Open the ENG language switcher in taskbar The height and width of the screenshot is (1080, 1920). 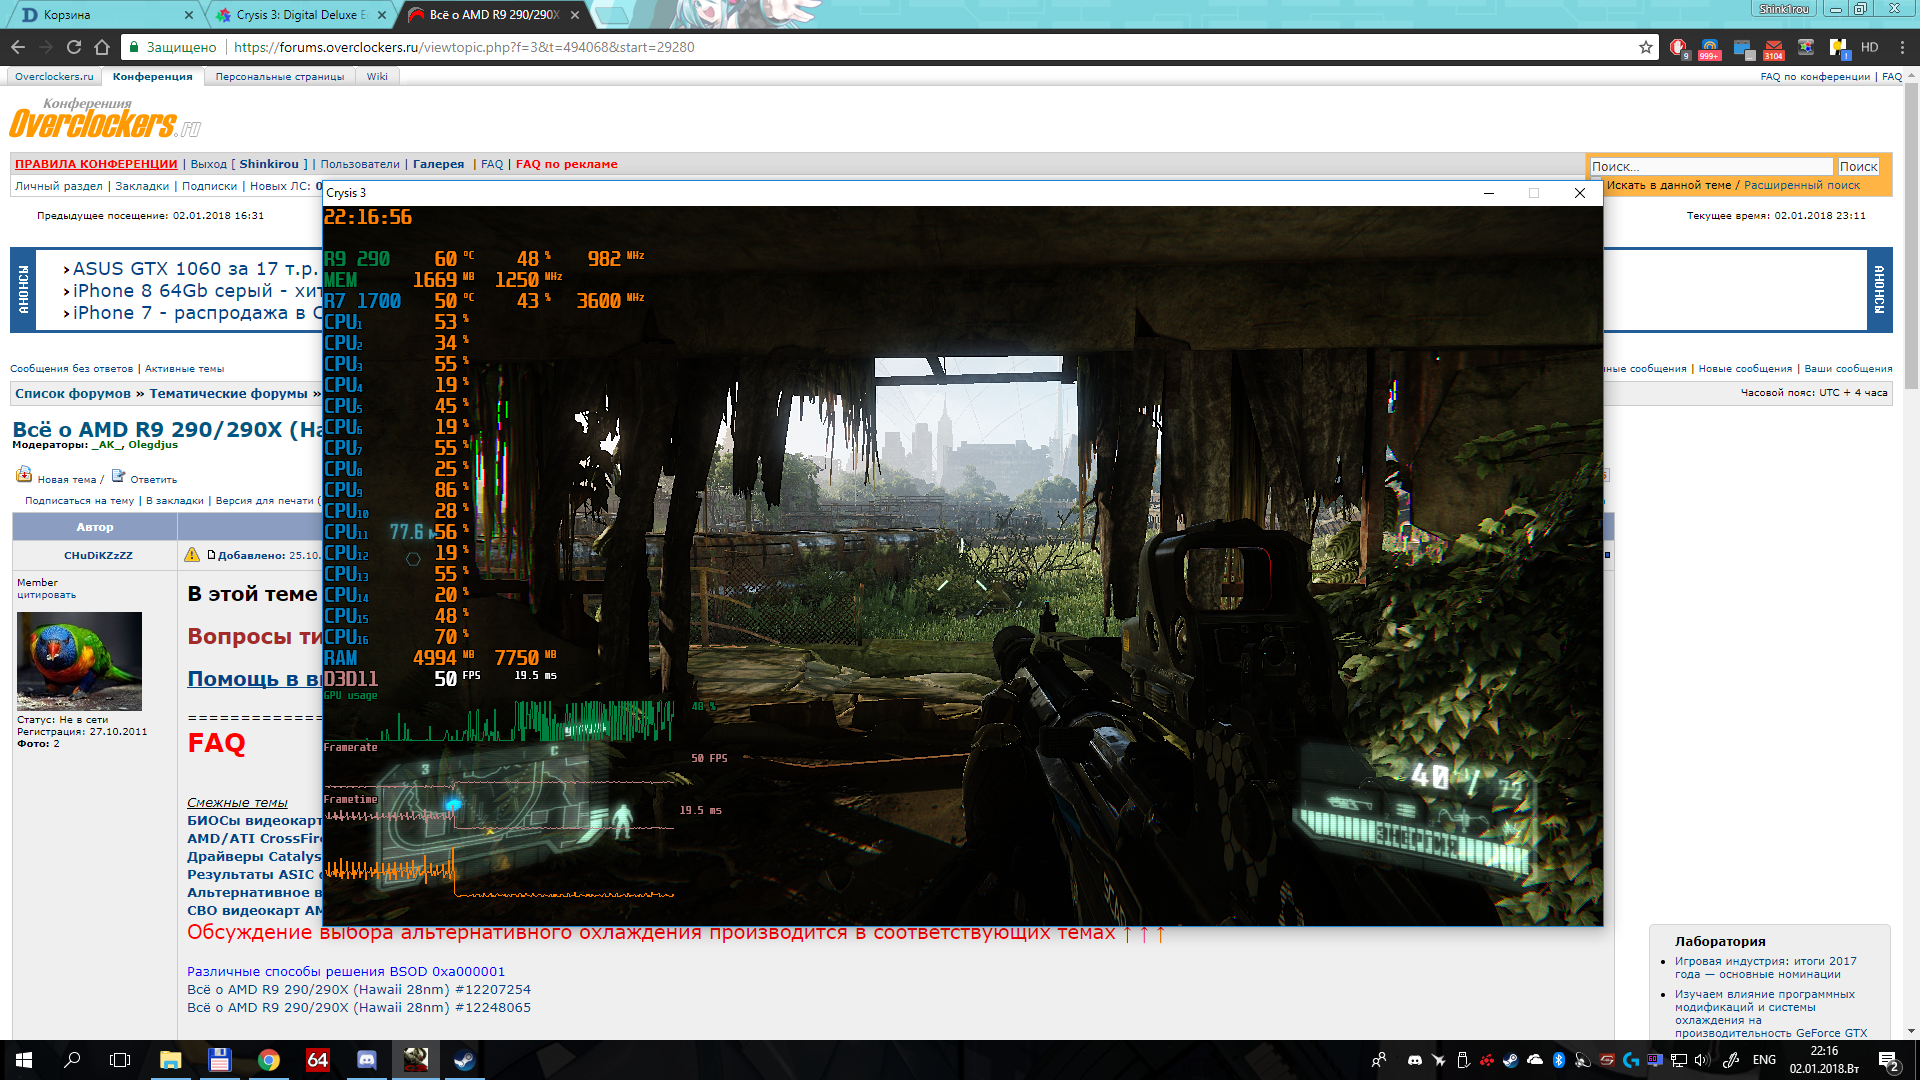pos(1764,1059)
